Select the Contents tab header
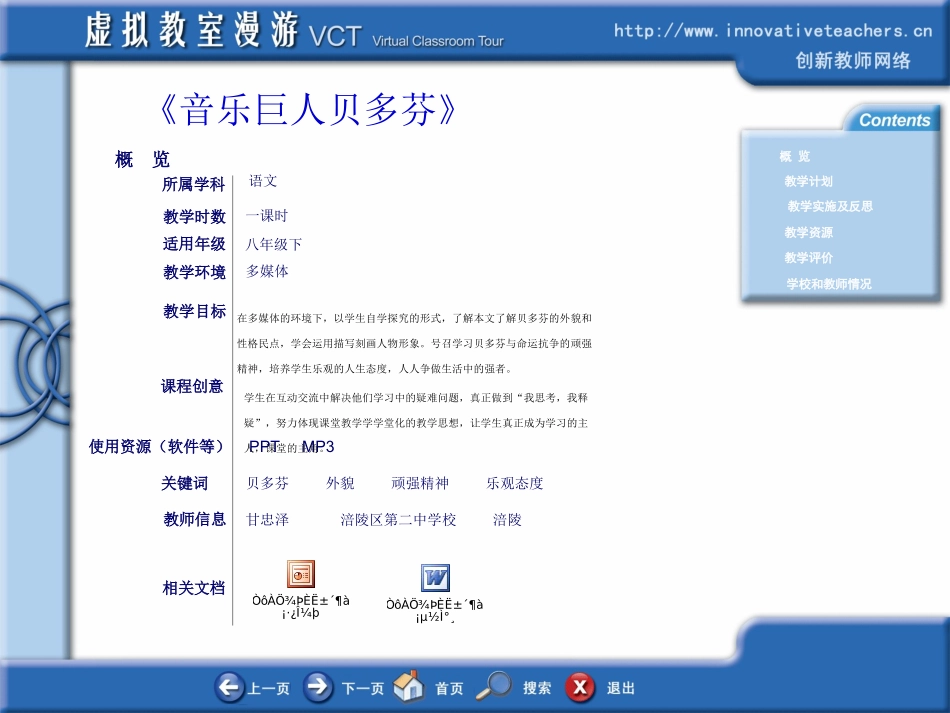Screen dimensions: 950x713 (x=894, y=120)
